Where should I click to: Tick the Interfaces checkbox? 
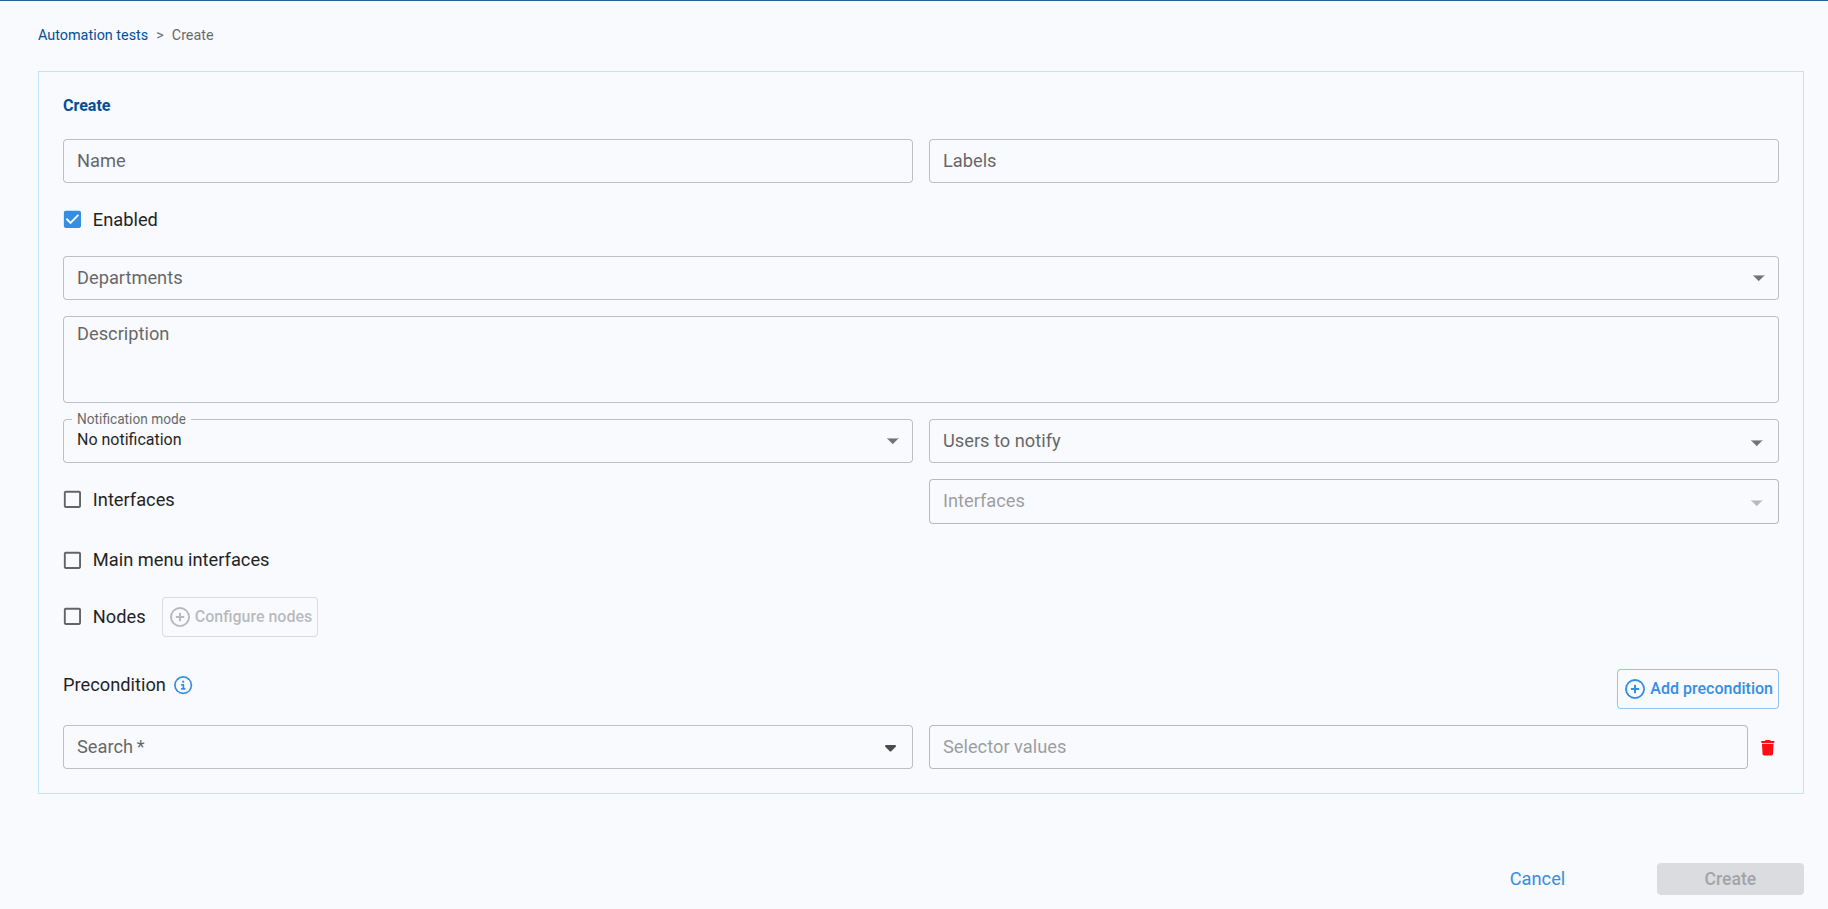point(73,500)
